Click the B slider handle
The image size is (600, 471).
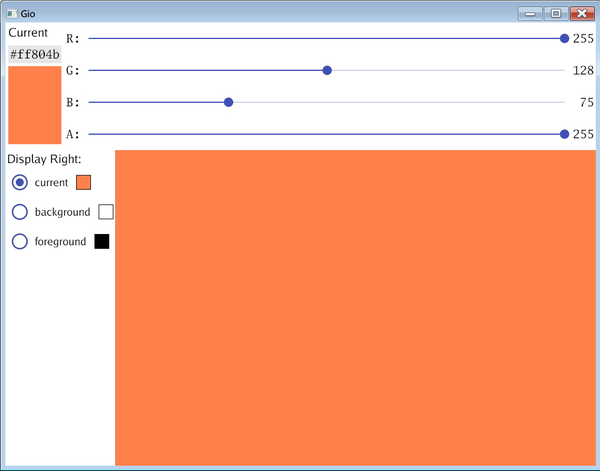point(228,102)
